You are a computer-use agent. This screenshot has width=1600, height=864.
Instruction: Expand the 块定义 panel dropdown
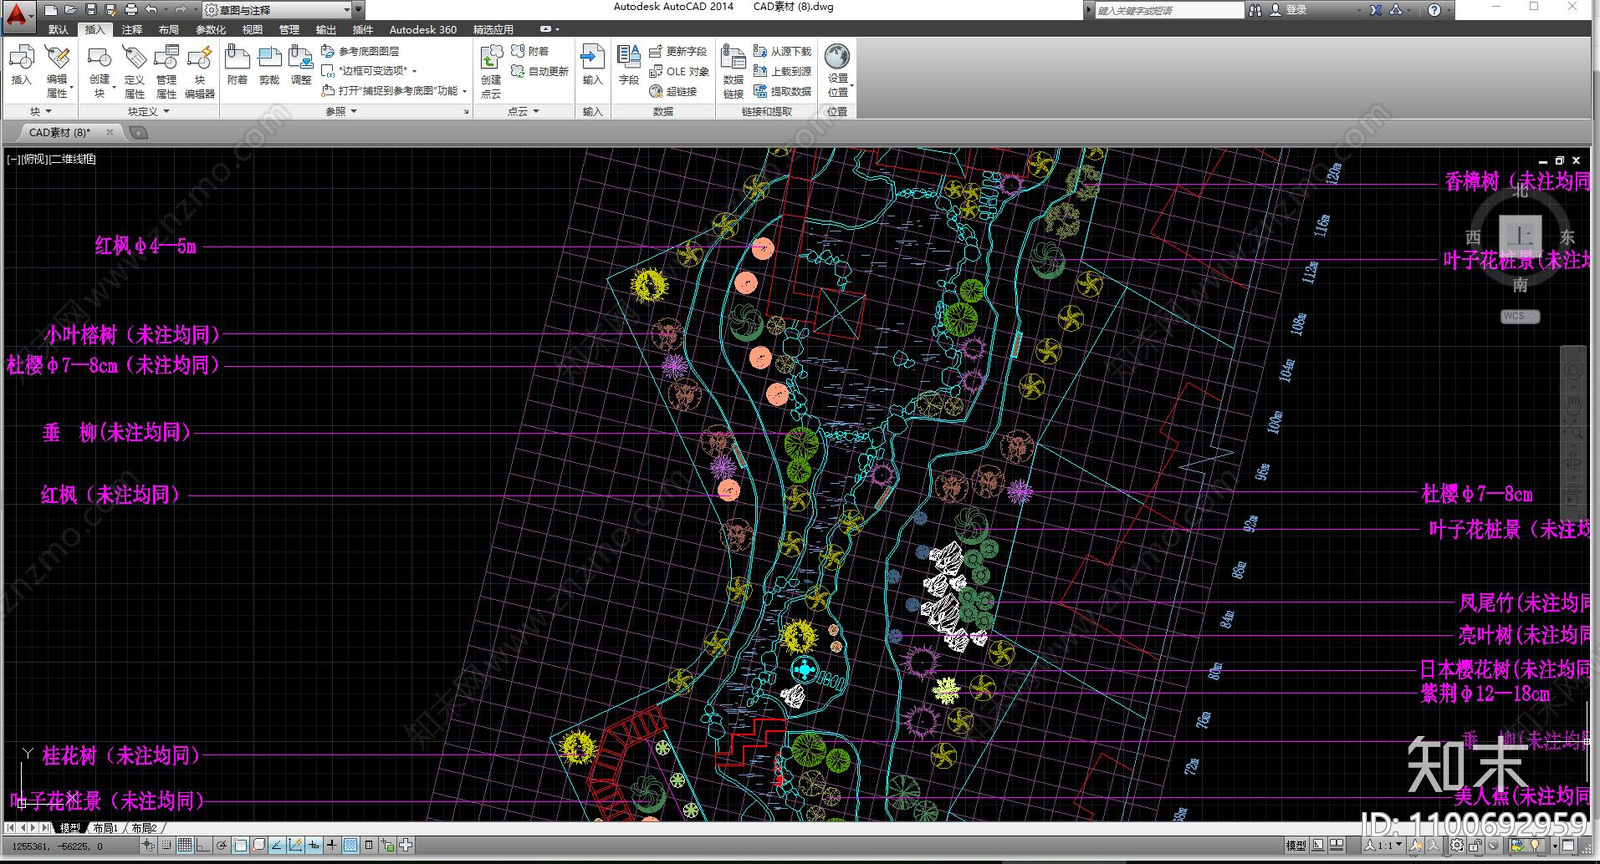(148, 112)
